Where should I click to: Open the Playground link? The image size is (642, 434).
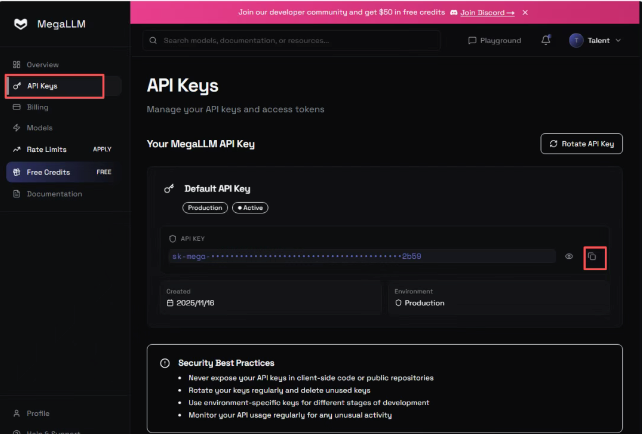pos(495,41)
